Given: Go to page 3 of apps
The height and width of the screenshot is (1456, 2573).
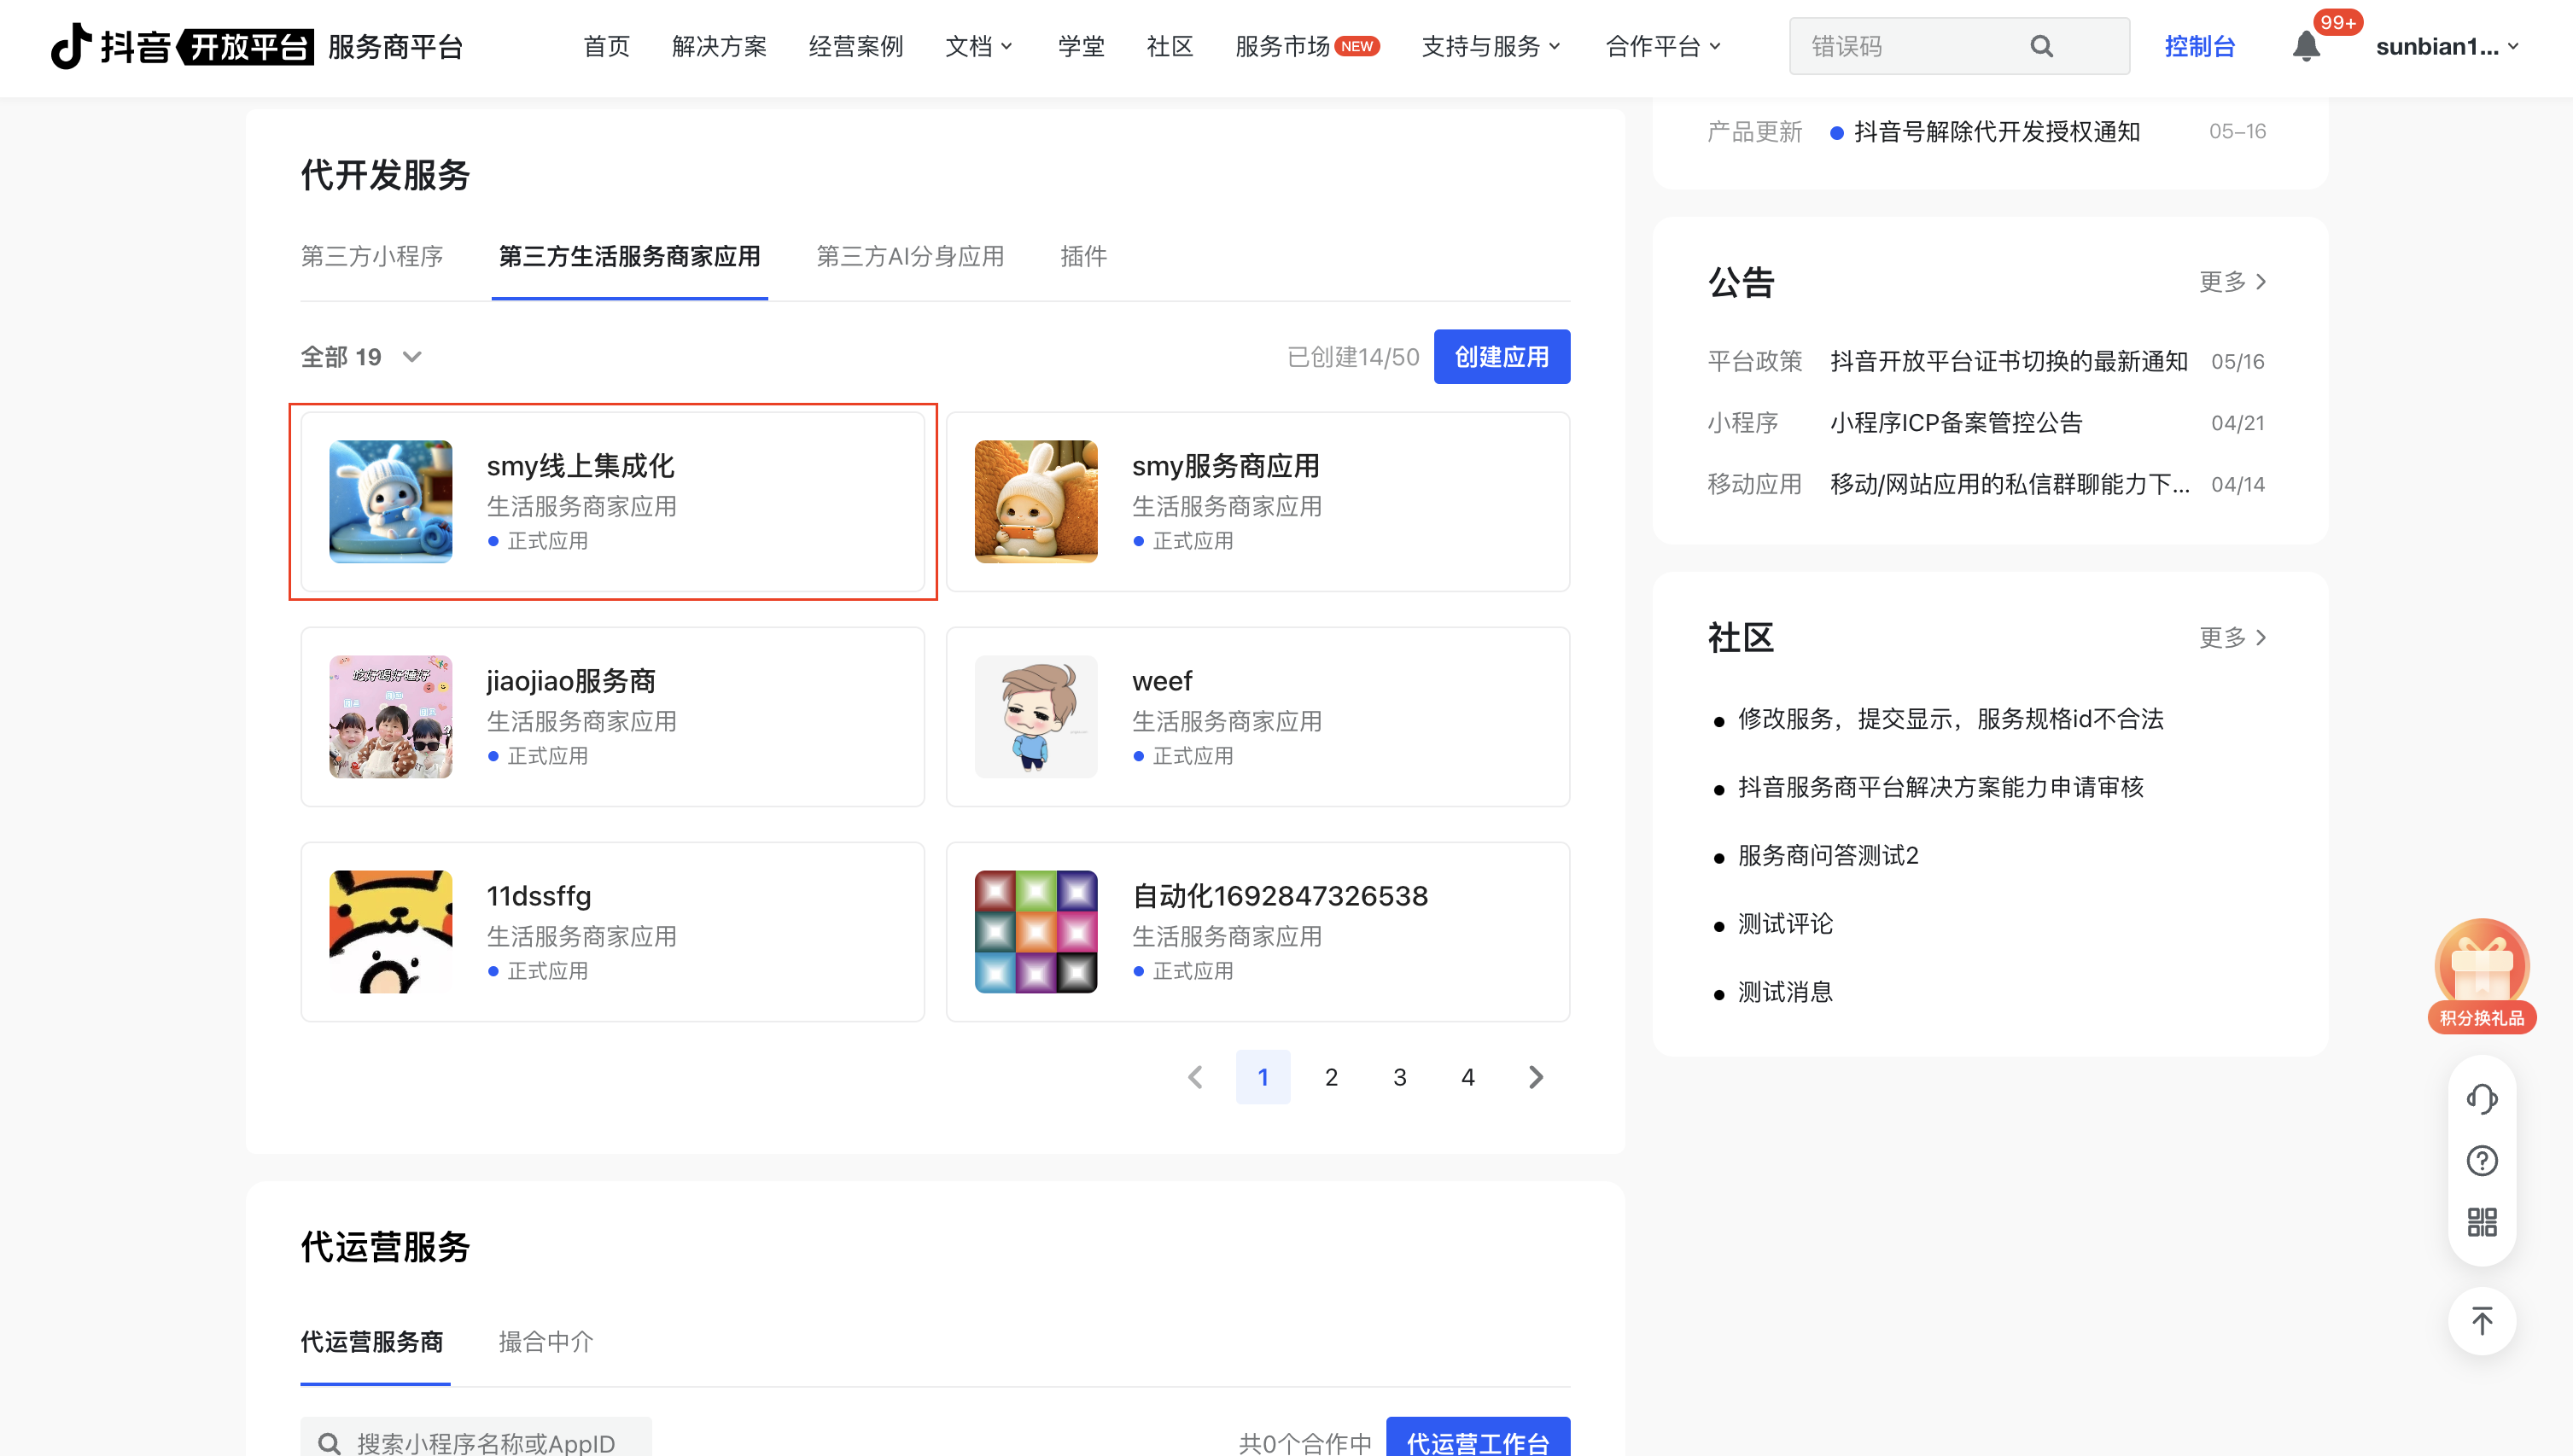Looking at the screenshot, I should coord(1400,1077).
